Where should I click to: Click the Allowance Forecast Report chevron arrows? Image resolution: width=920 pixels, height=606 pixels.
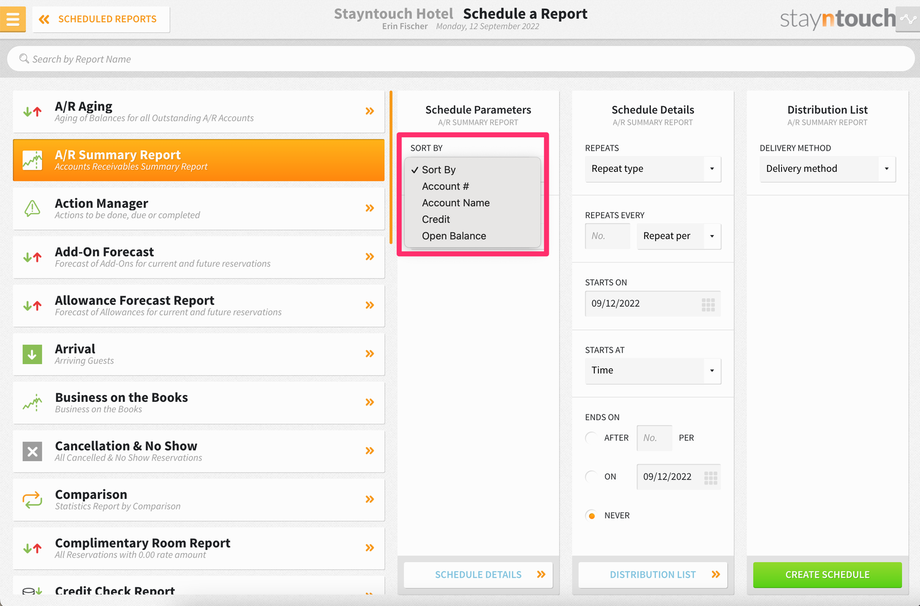370,305
